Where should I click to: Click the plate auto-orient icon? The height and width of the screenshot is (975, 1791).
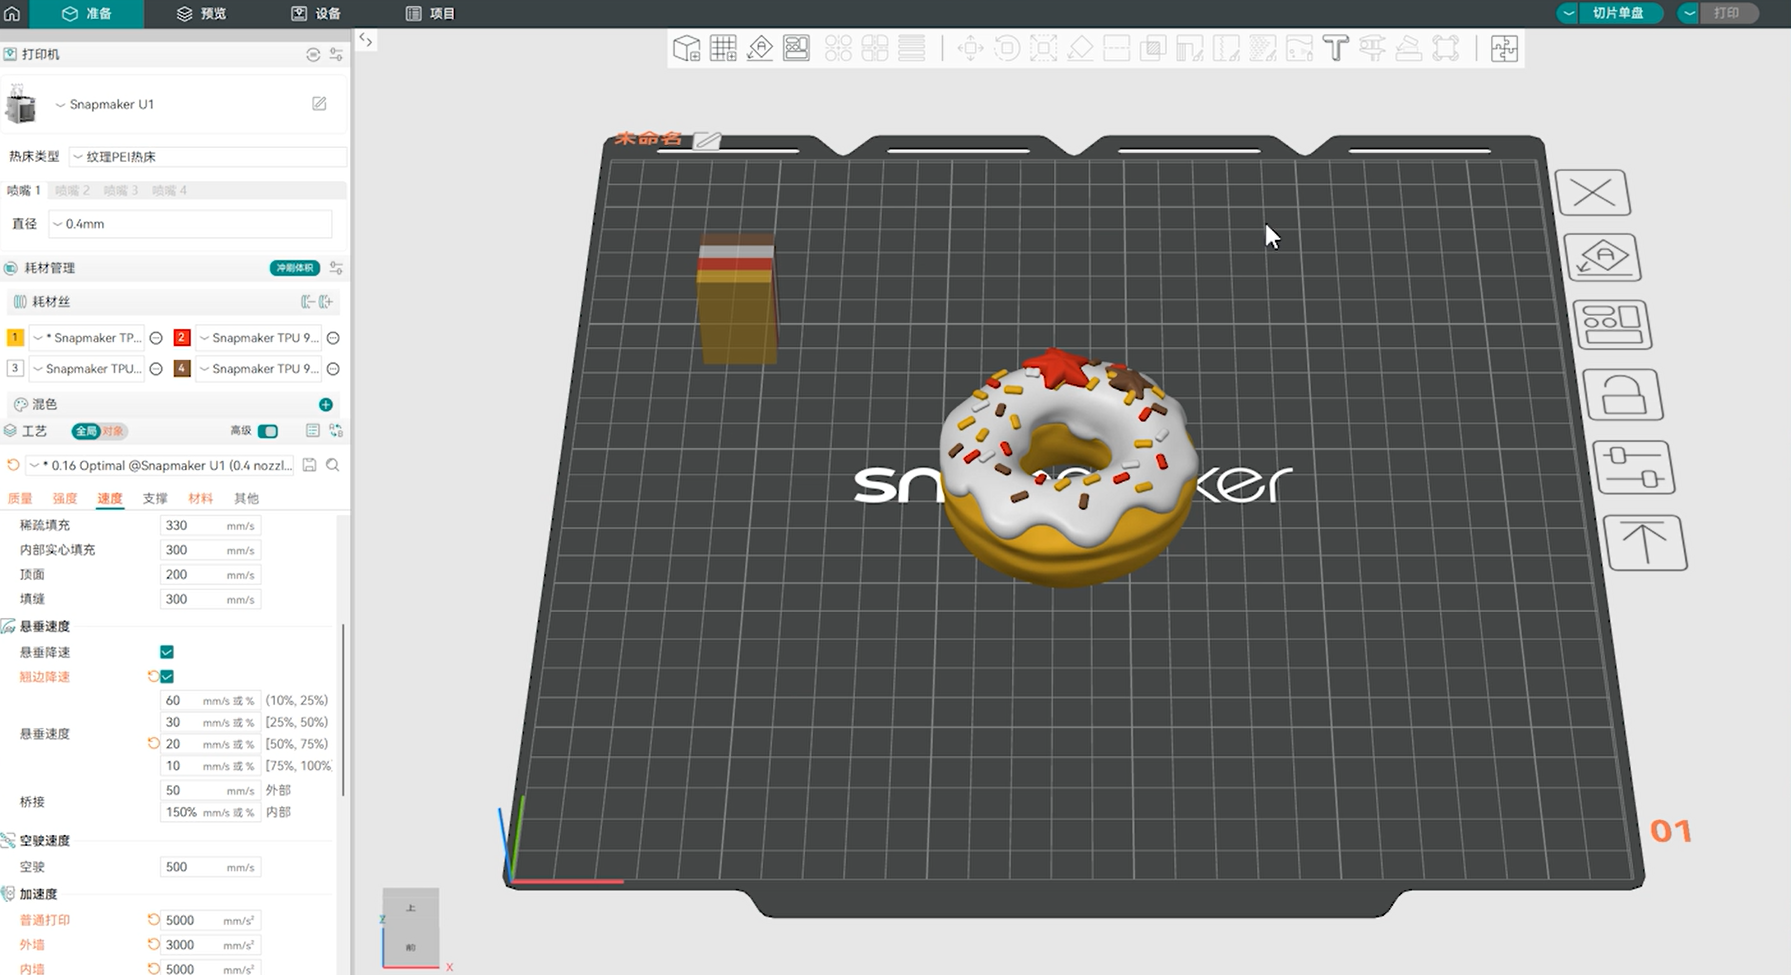point(1603,258)
